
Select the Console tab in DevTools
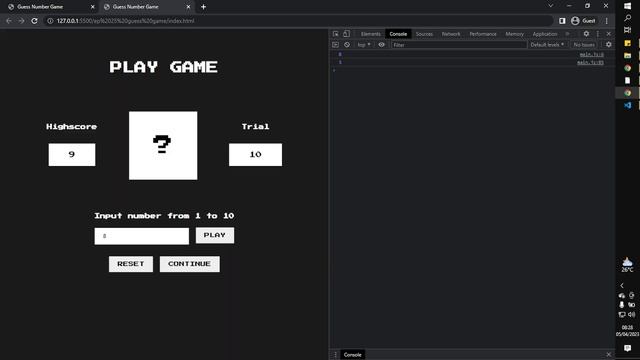tap(398, 34)
